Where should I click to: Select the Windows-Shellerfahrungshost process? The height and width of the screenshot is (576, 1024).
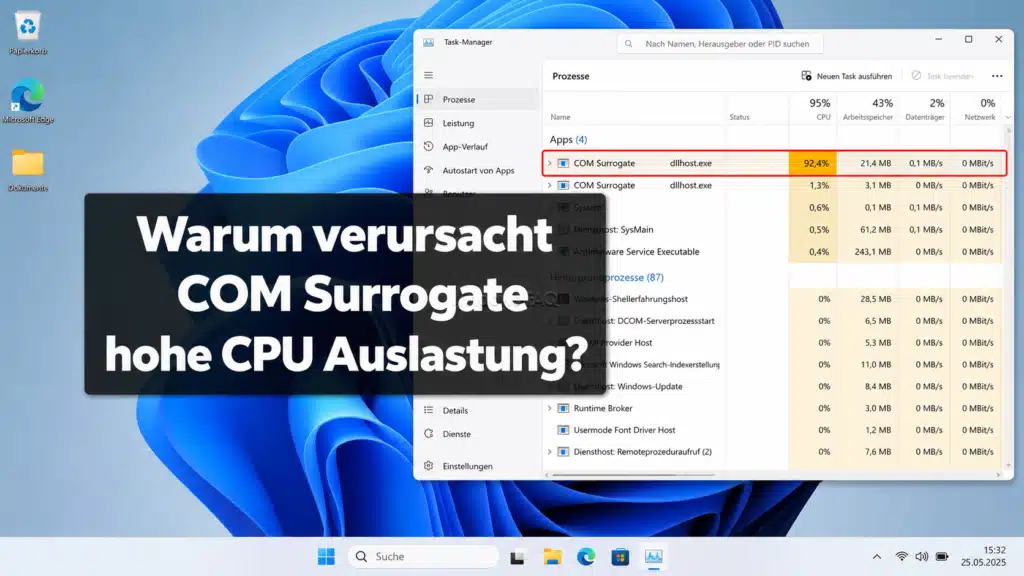coord(774,298)
